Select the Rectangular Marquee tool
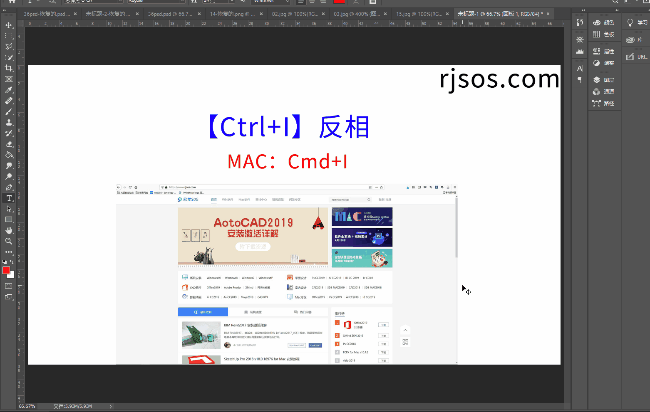This screenshot has height=412, width=650. [9, 36]
